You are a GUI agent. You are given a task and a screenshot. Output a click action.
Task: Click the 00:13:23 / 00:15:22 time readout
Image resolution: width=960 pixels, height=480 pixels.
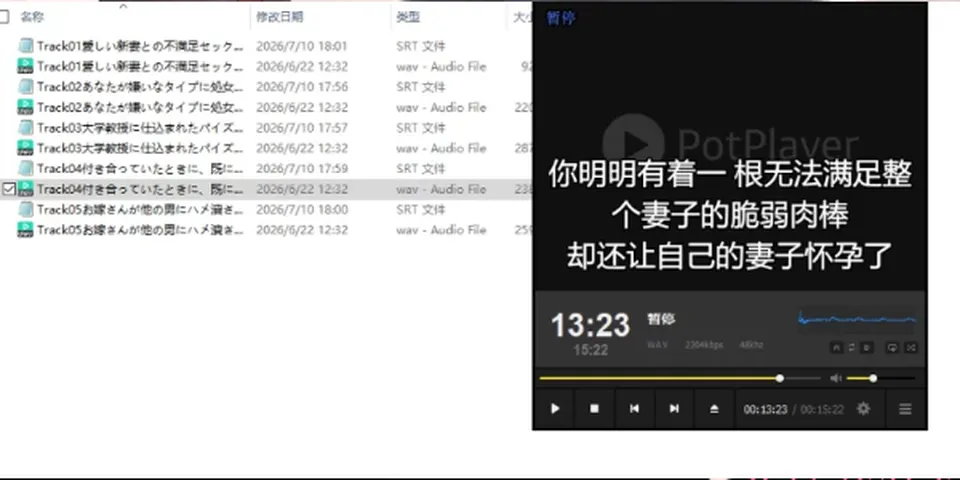click(x=793, y=410)
